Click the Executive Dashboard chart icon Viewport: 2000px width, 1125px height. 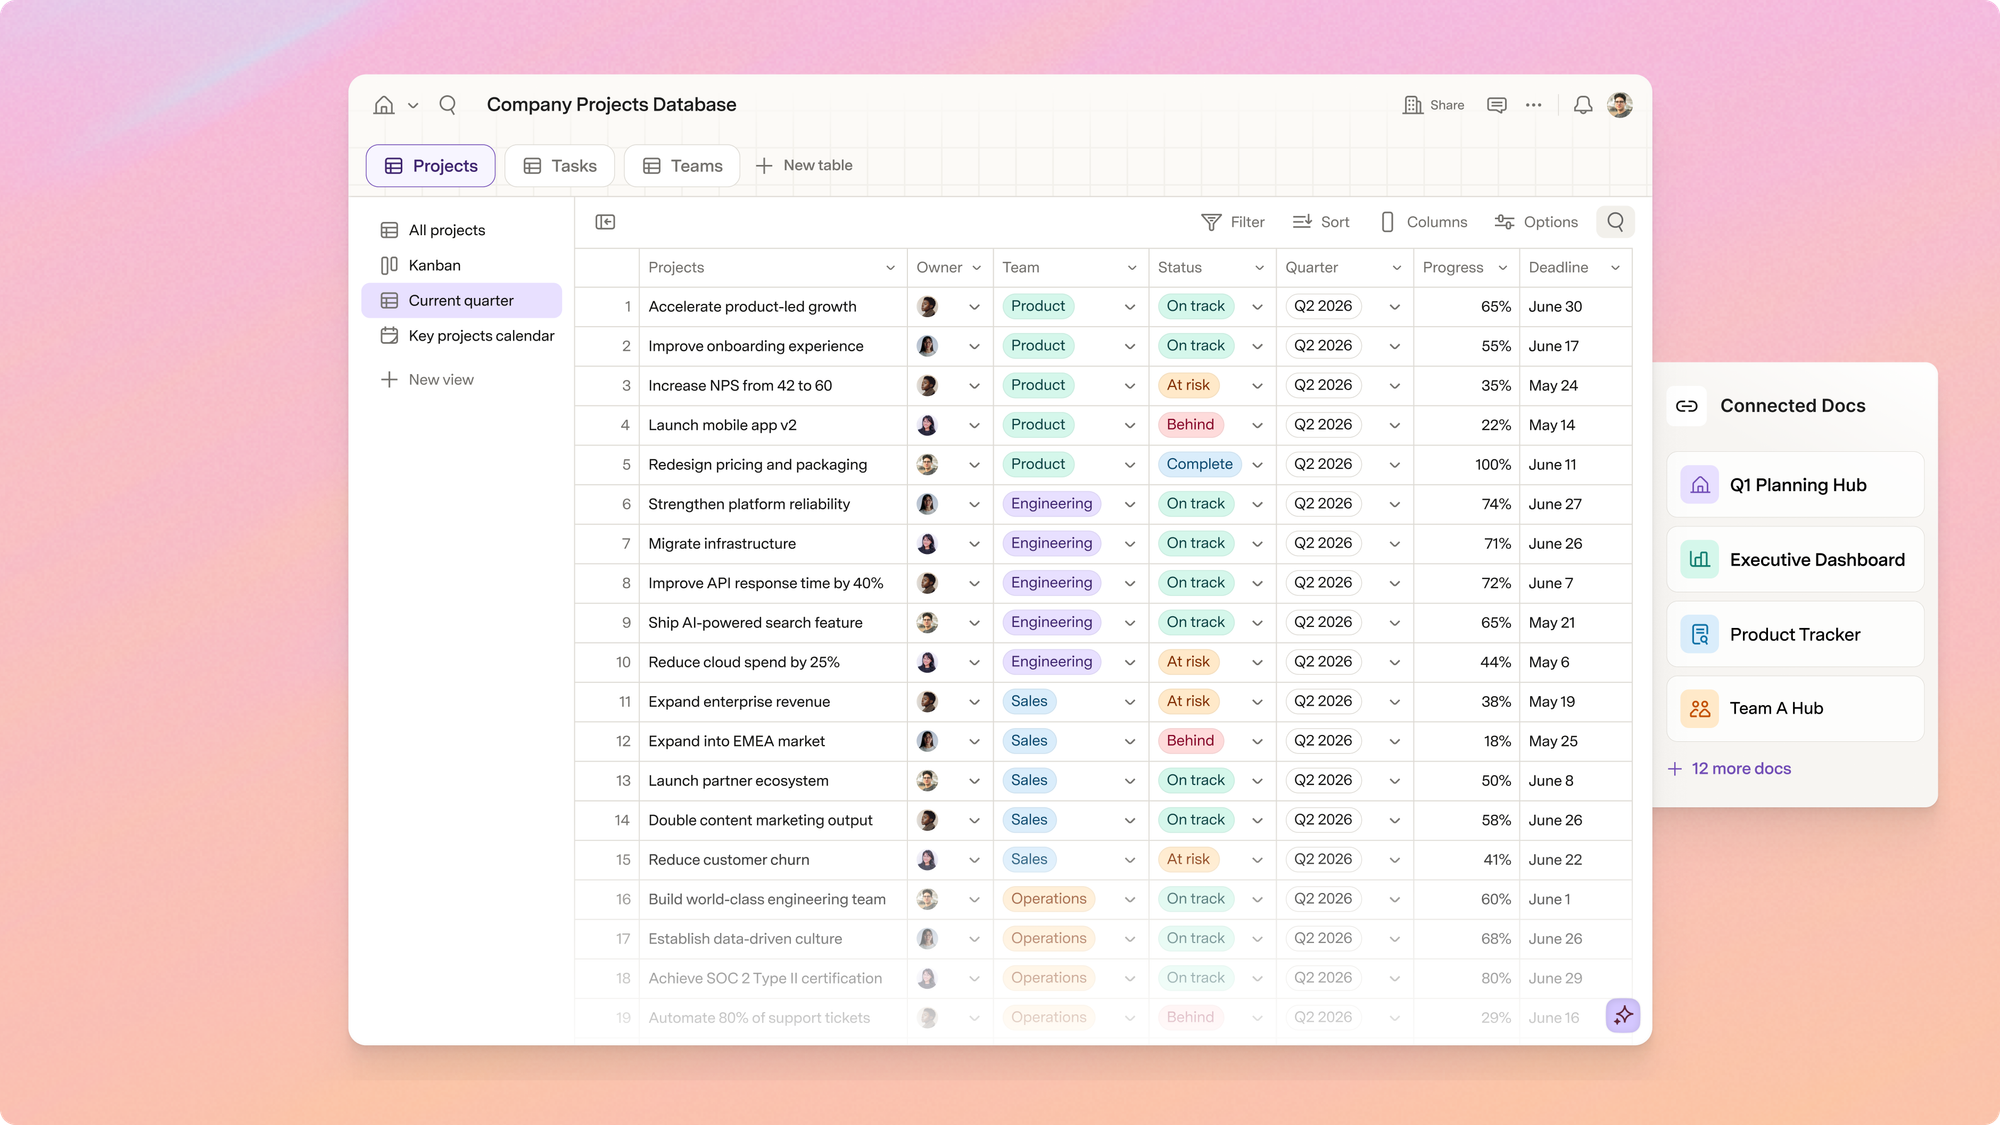(x=1700, y=560)
